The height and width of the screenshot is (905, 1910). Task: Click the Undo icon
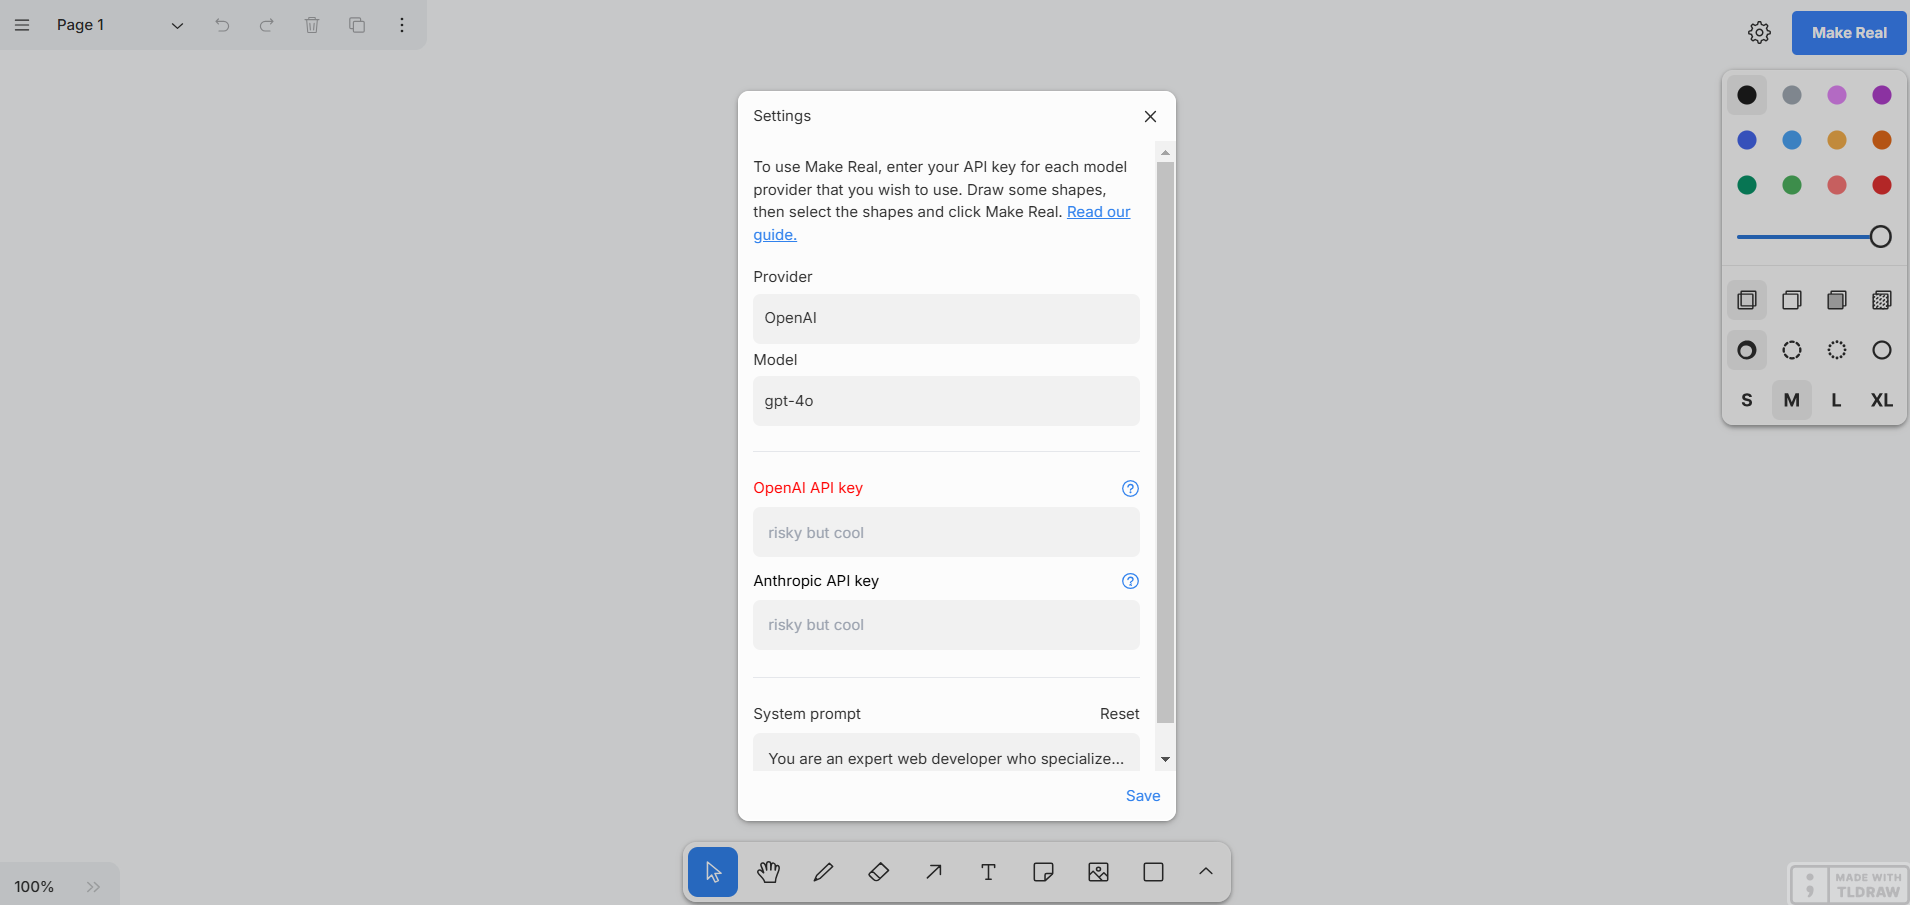click(x=222, y=25)
